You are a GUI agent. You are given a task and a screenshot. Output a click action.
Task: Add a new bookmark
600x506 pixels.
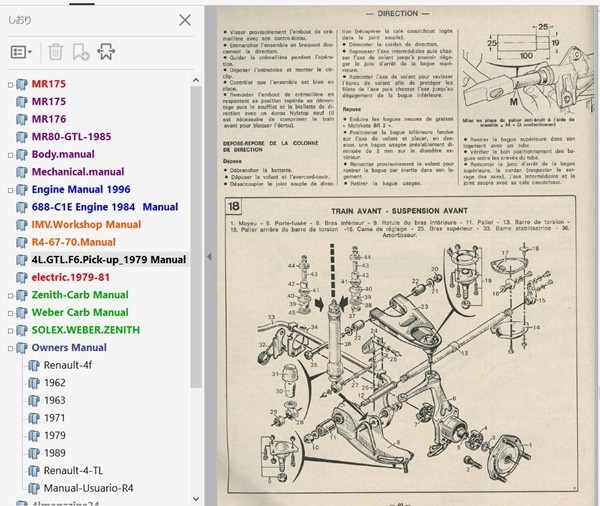tap(81, 52)
